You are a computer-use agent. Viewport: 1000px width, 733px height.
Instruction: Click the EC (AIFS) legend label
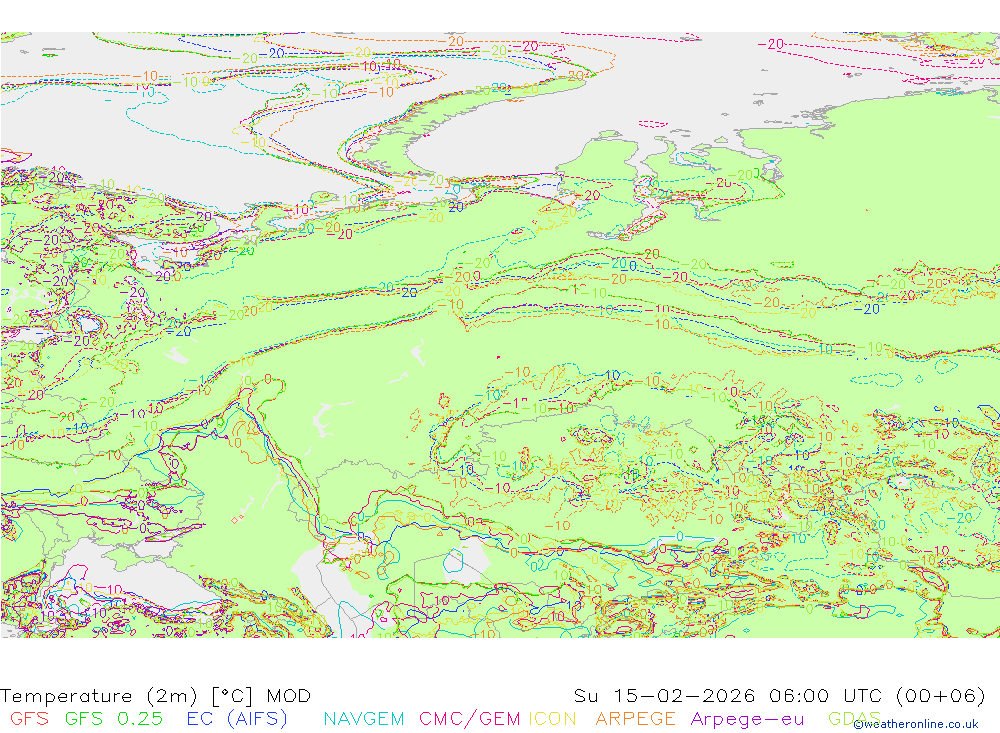237,718
